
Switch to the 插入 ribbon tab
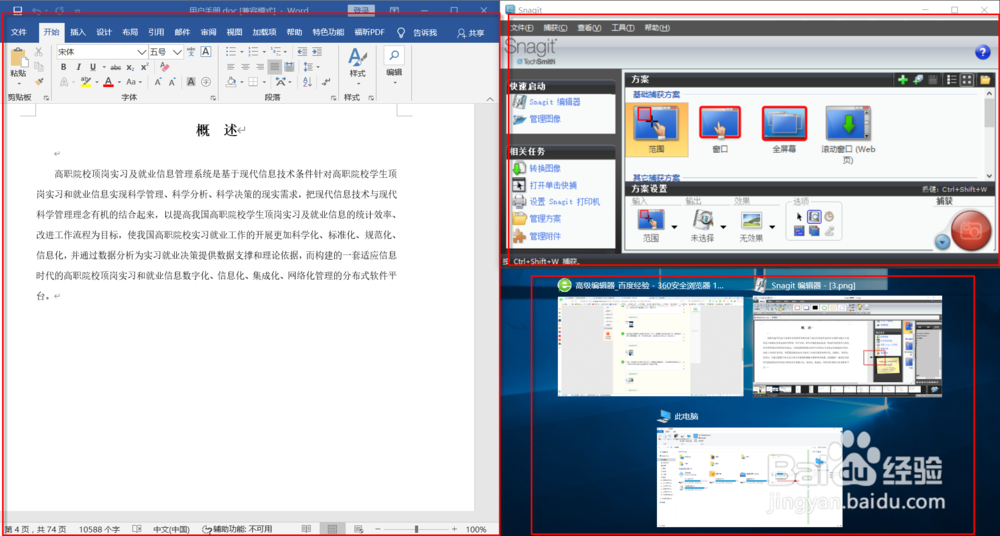[78, 33]
